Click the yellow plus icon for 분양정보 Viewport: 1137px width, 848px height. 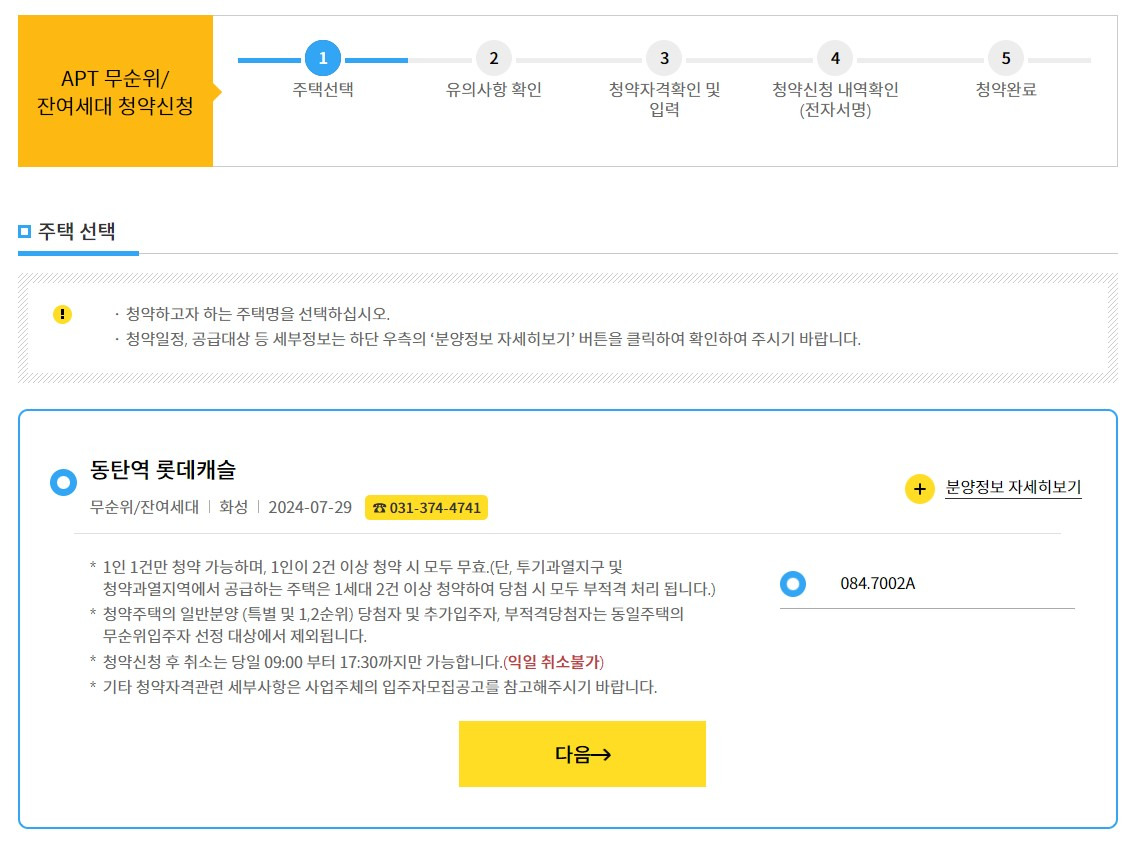click(x=919, y=489)
